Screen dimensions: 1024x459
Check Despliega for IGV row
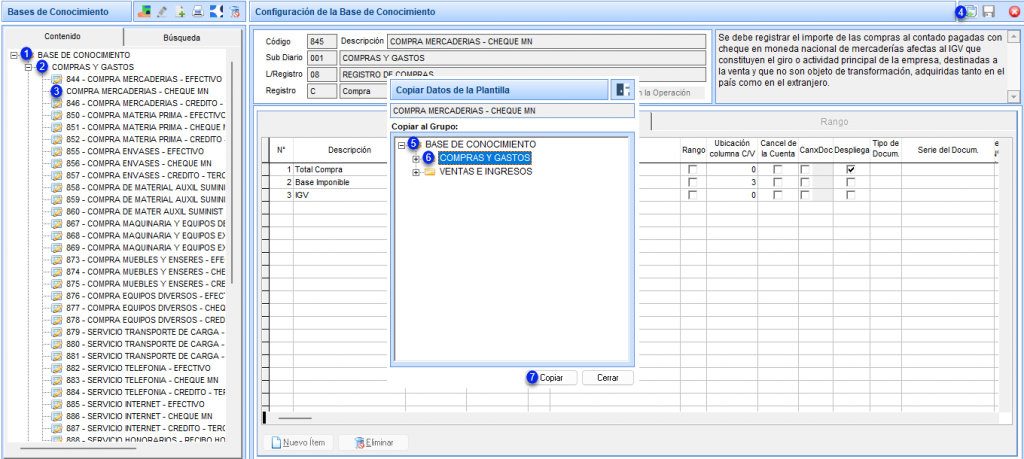pyautogui.click(x=851, y=195)
